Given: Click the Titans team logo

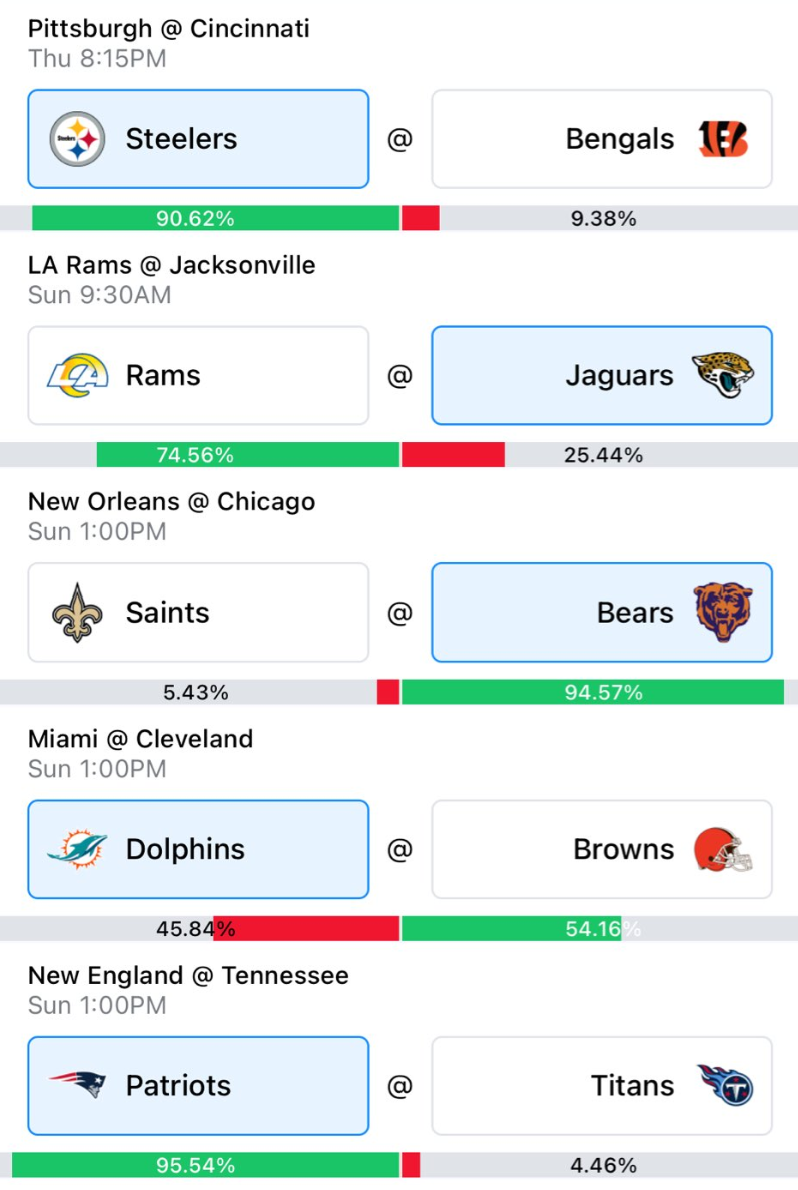Looking at the screenshot, I should pos(724,1085).
